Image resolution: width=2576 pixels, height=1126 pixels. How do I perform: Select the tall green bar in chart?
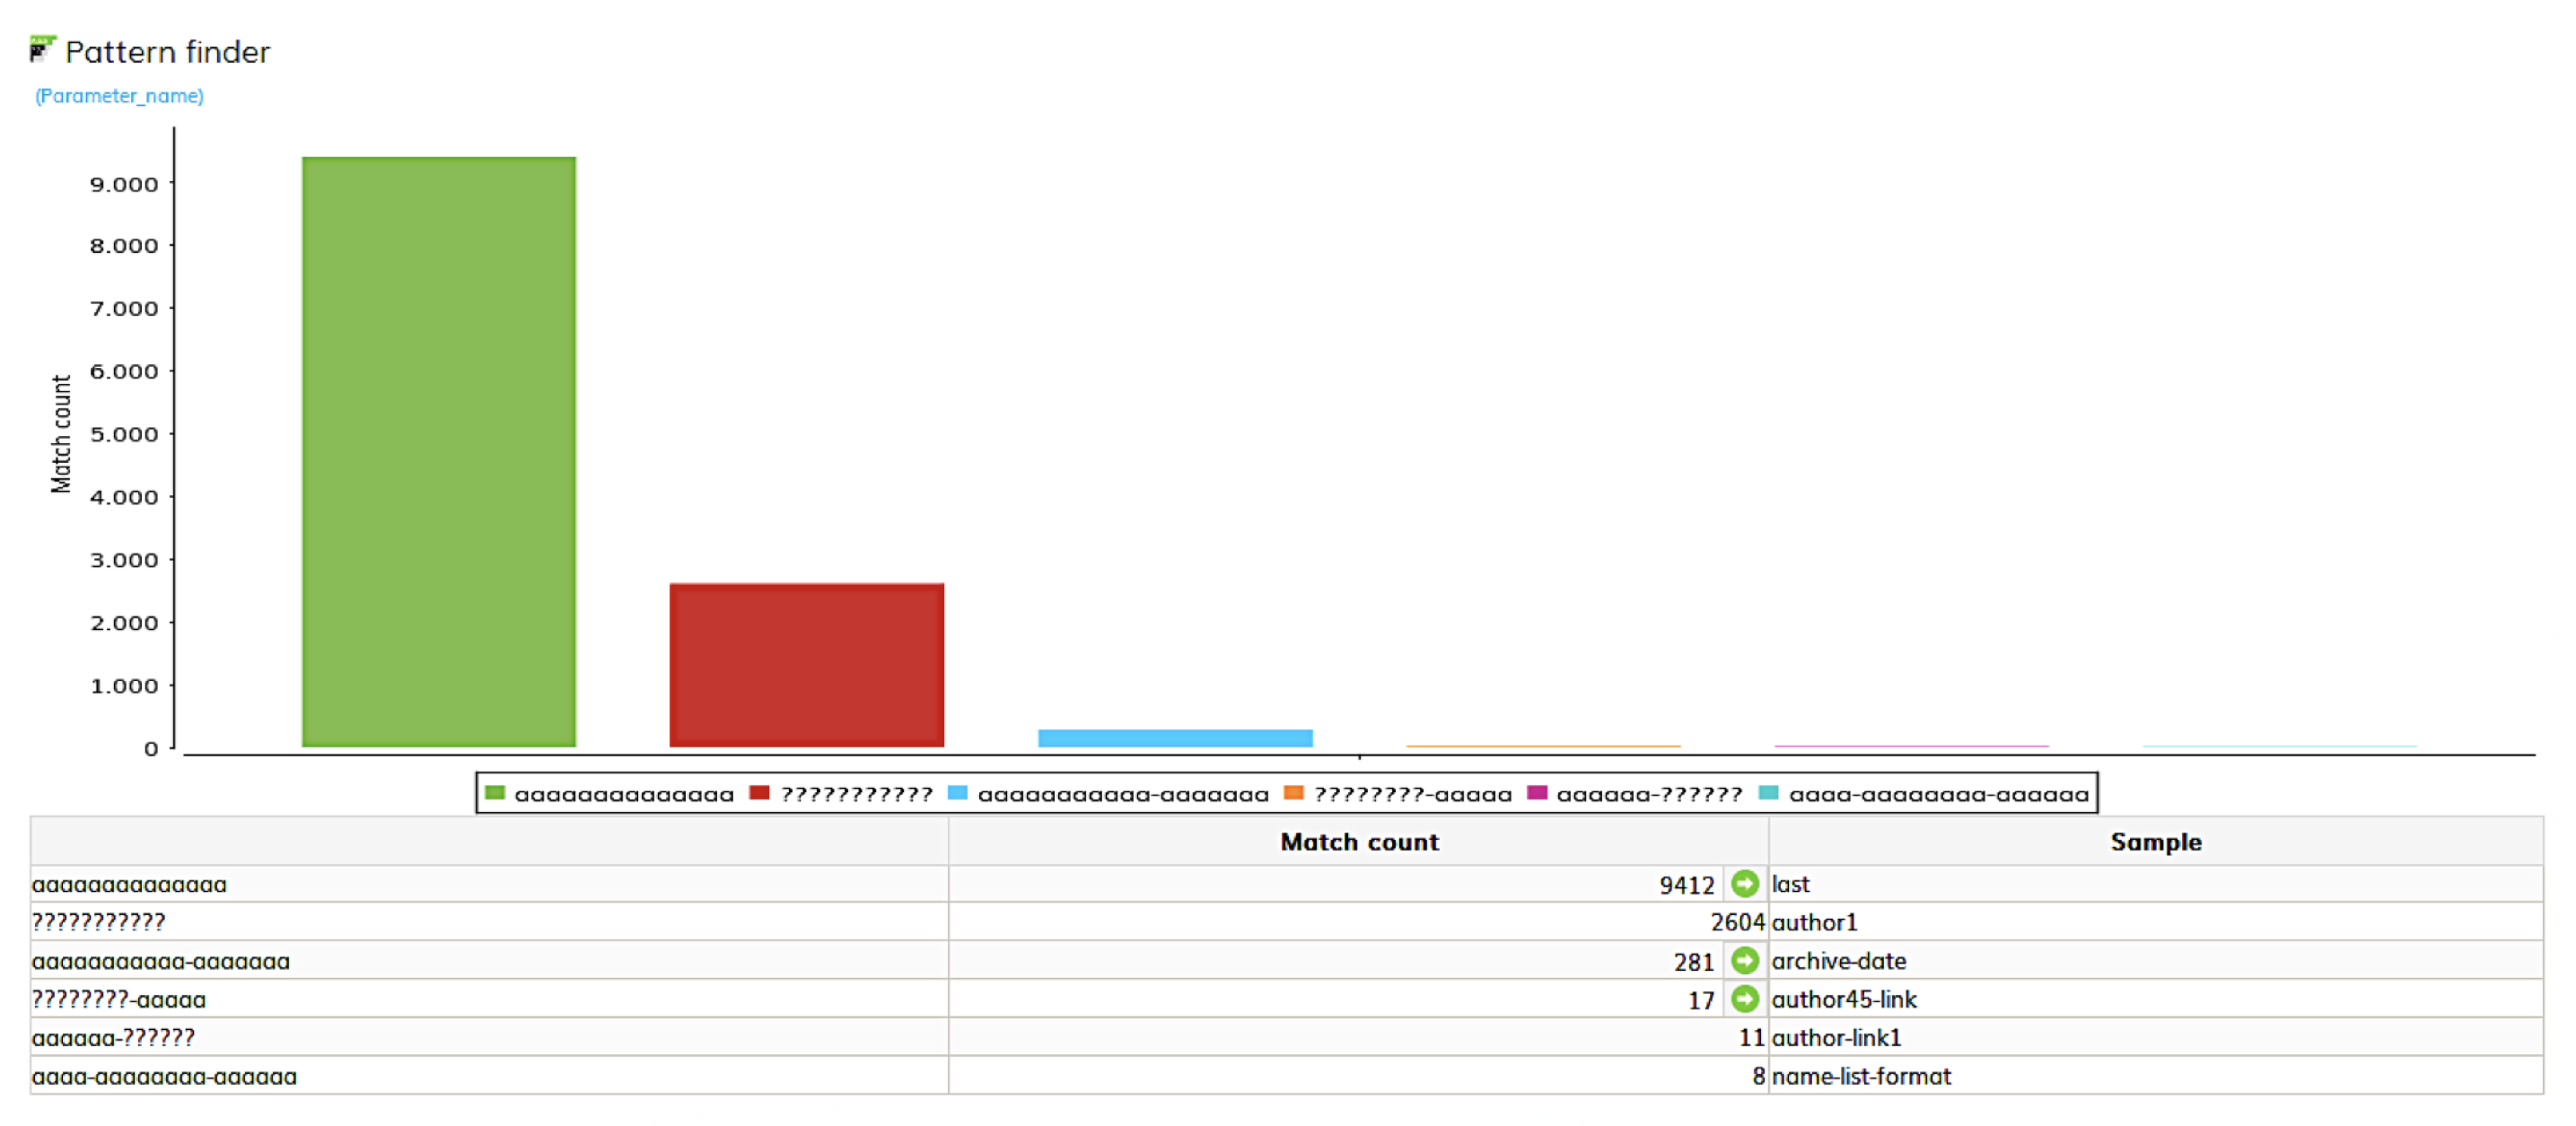pyautogui.click(x=439, y=451)
